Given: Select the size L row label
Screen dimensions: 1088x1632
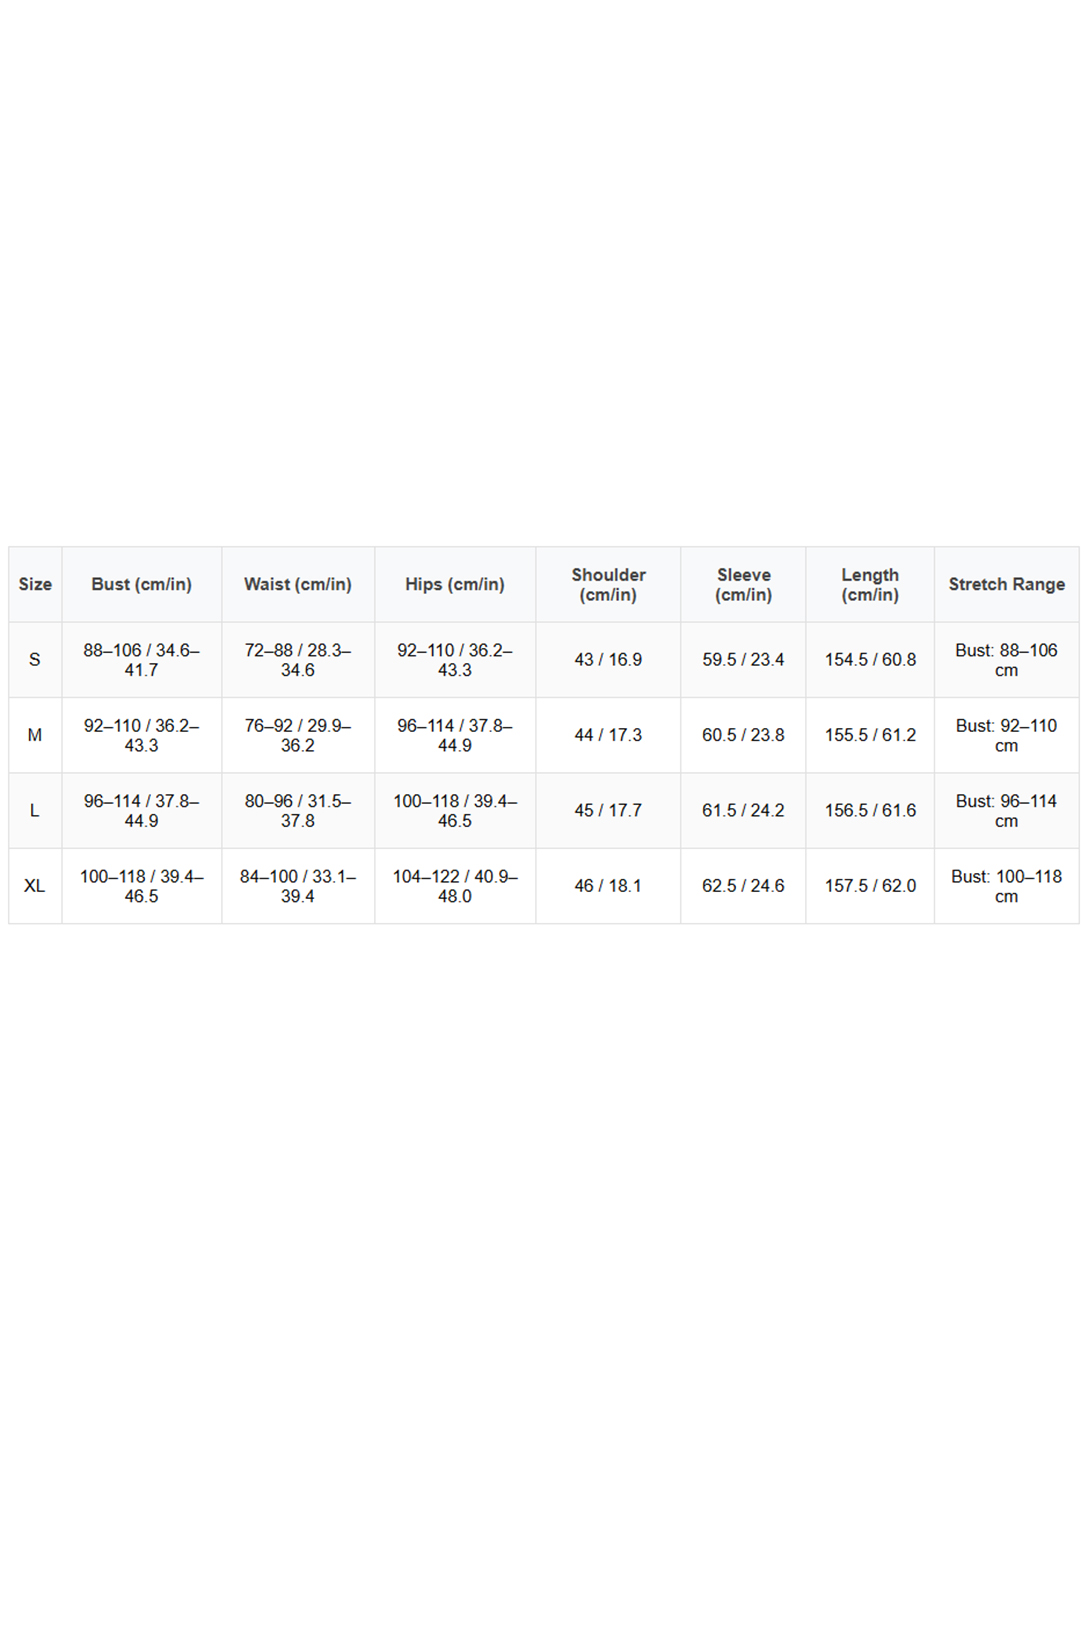Looking at the screenshot, I should click(x=35, y=811).
